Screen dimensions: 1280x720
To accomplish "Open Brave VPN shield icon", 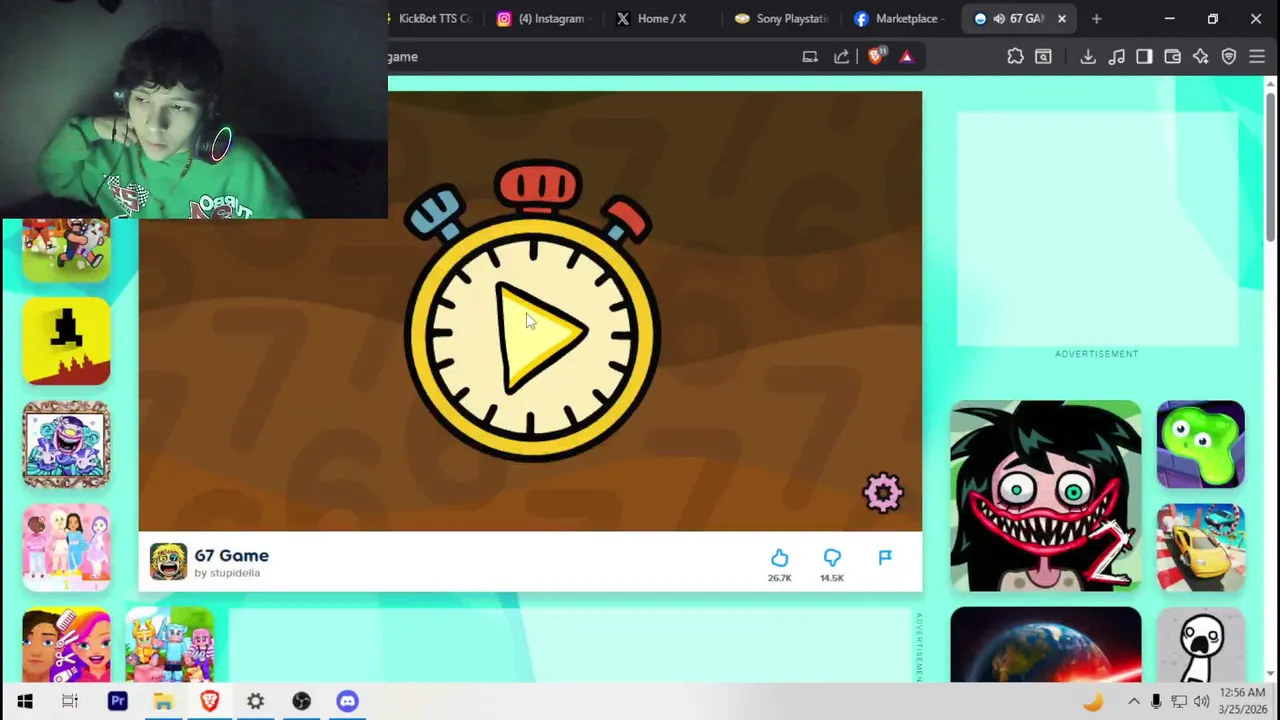I will [1229, 57].
